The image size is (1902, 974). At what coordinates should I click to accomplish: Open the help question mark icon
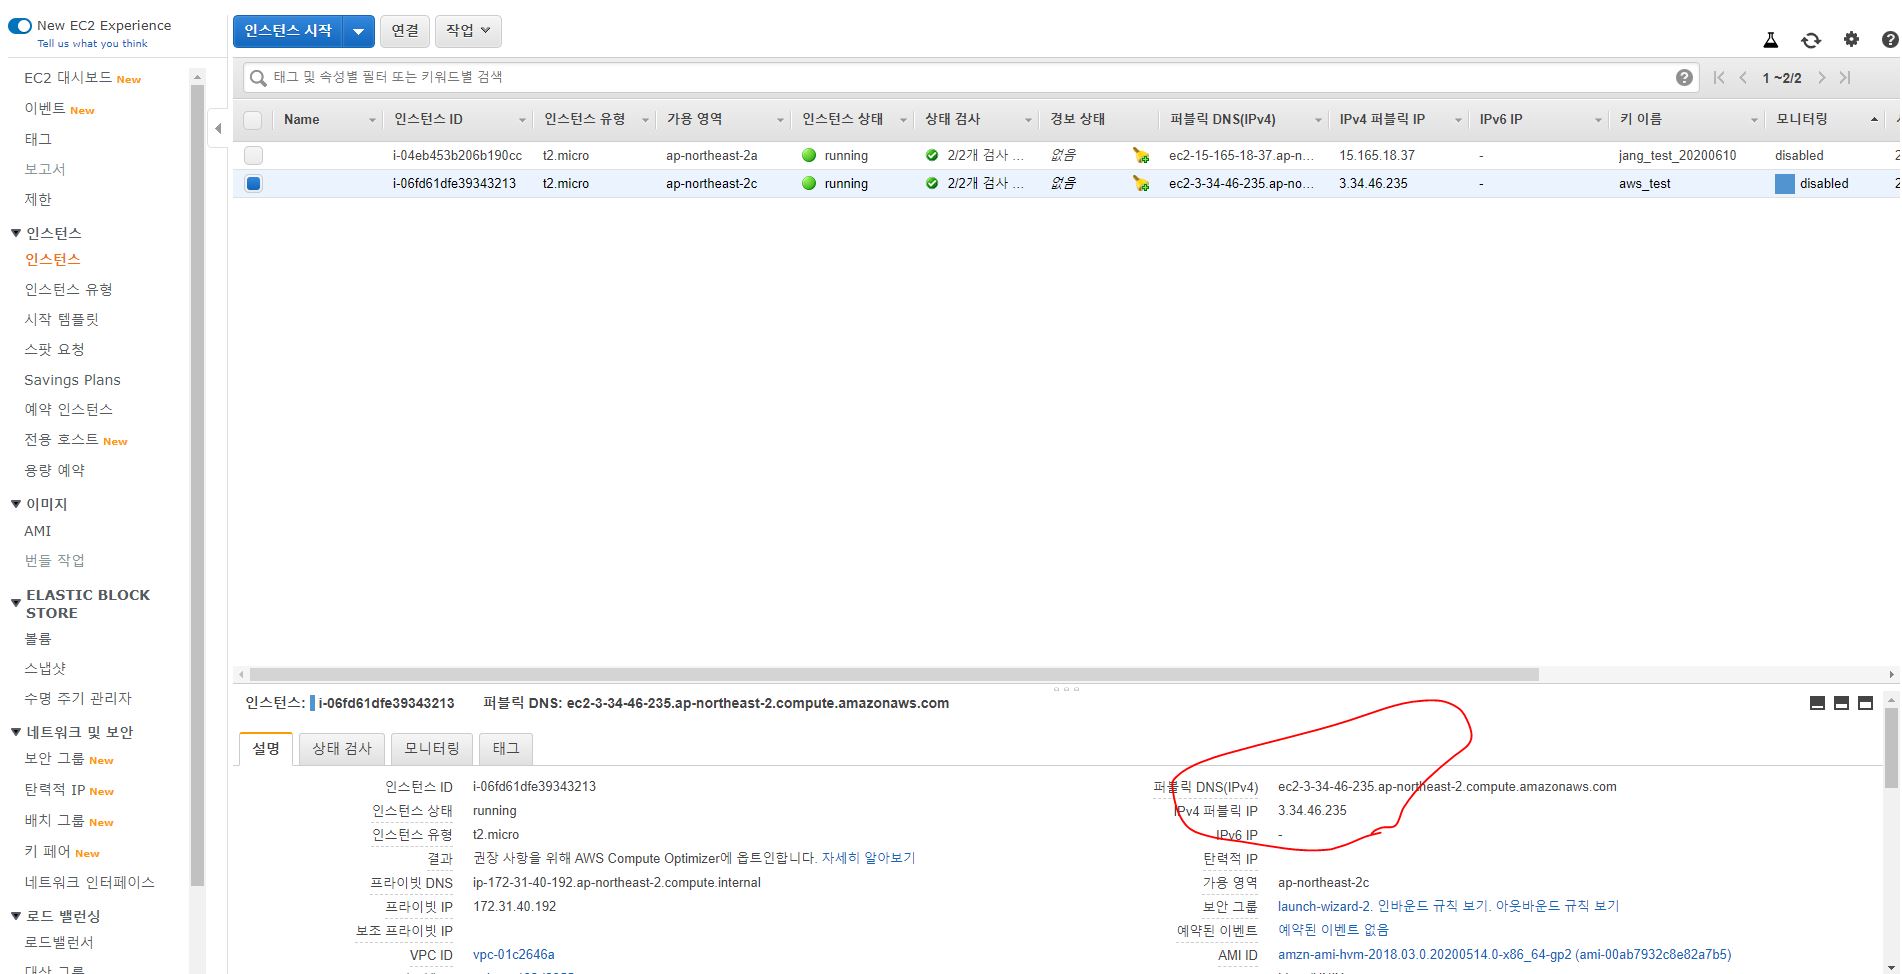(x=1890, y=40)
